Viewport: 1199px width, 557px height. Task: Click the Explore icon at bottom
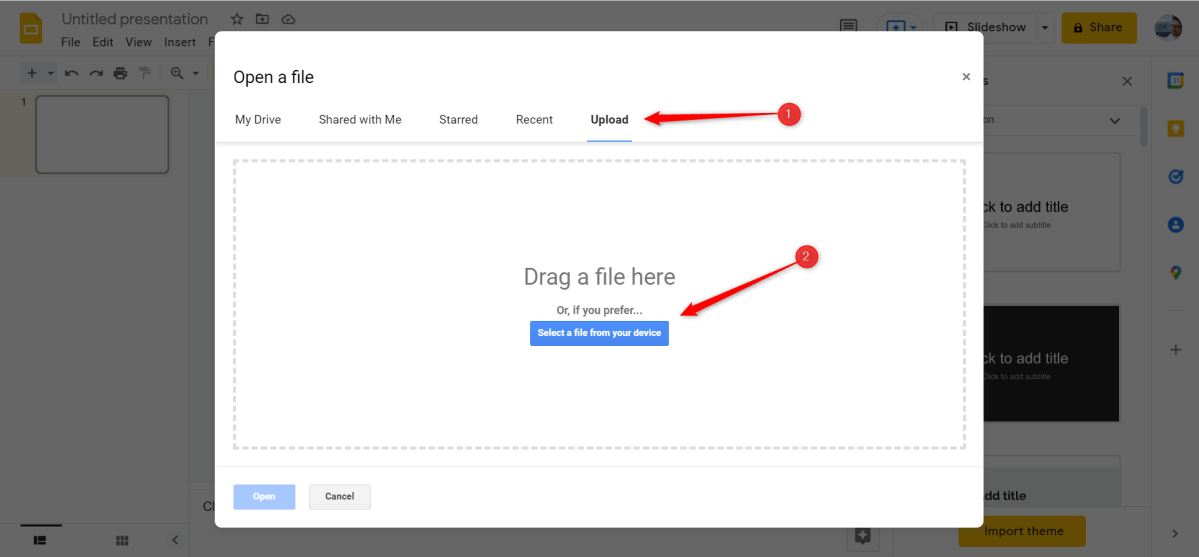(x=863, y=536)
